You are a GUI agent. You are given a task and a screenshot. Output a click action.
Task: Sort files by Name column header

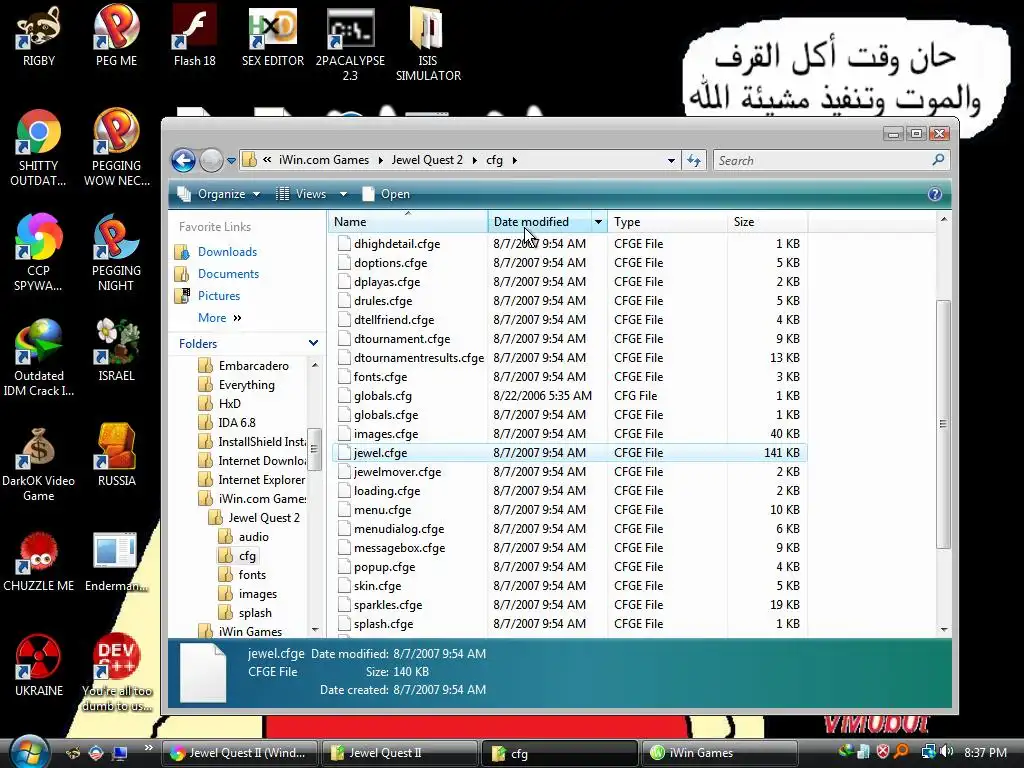tap(408, 222)
